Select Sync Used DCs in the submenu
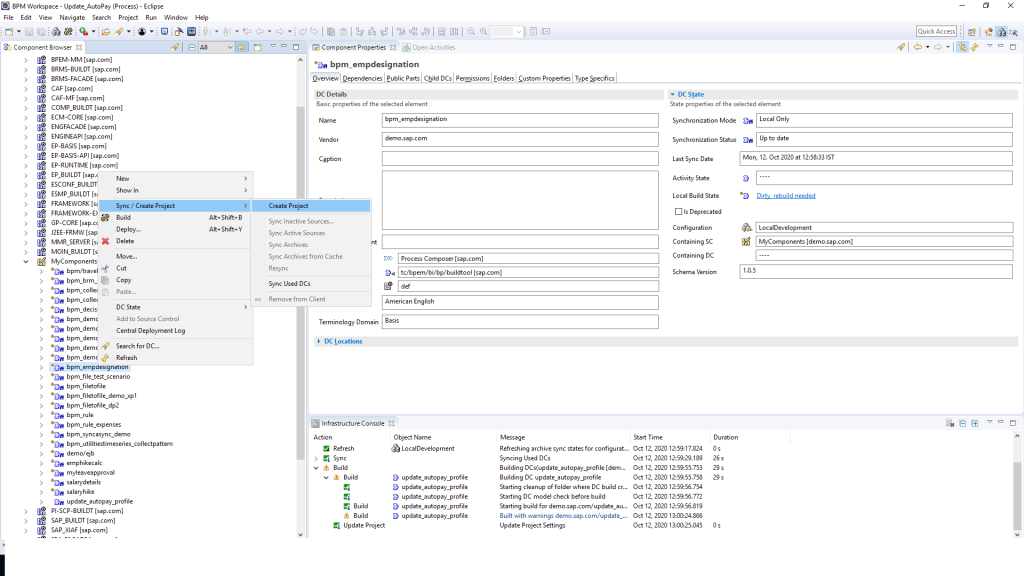The width and height of the screenshot is (1024, 576). tap(311, 284)
